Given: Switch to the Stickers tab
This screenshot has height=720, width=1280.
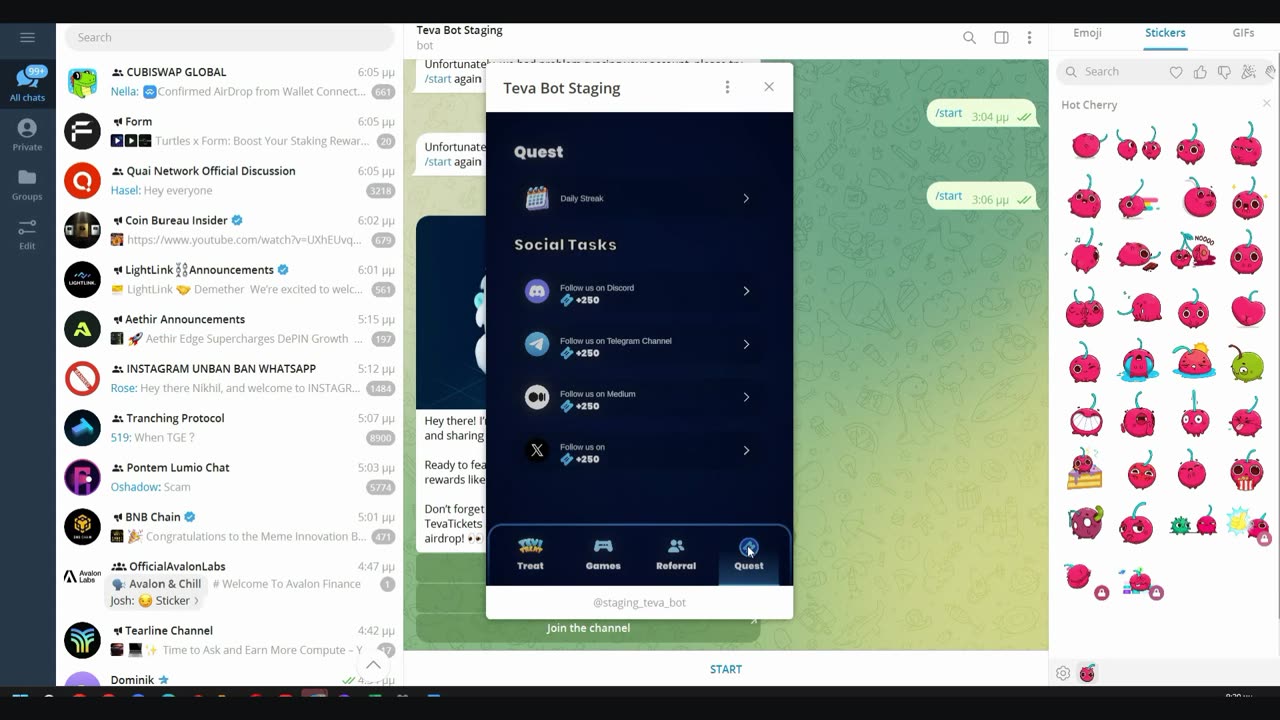Looking at the screenshot, I should (x=1165, y=33).
